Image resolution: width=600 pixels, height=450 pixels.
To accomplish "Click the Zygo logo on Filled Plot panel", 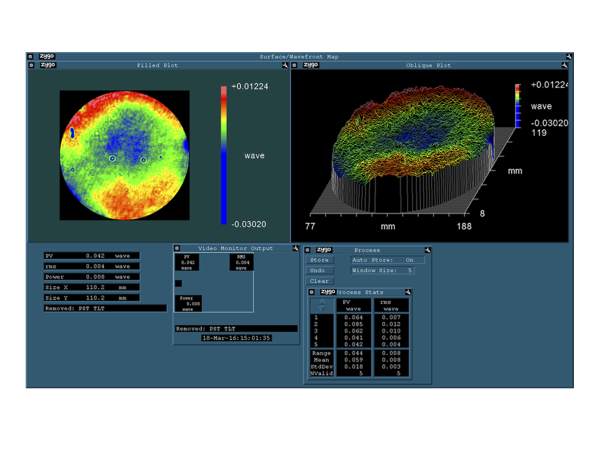I will pyautogui.click(x=46, y=65).
